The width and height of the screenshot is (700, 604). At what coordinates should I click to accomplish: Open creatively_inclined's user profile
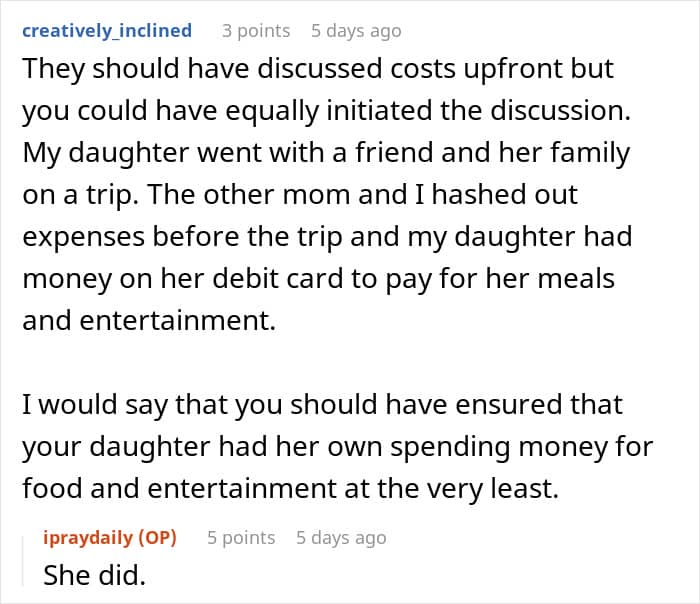[x=107, y=30]
